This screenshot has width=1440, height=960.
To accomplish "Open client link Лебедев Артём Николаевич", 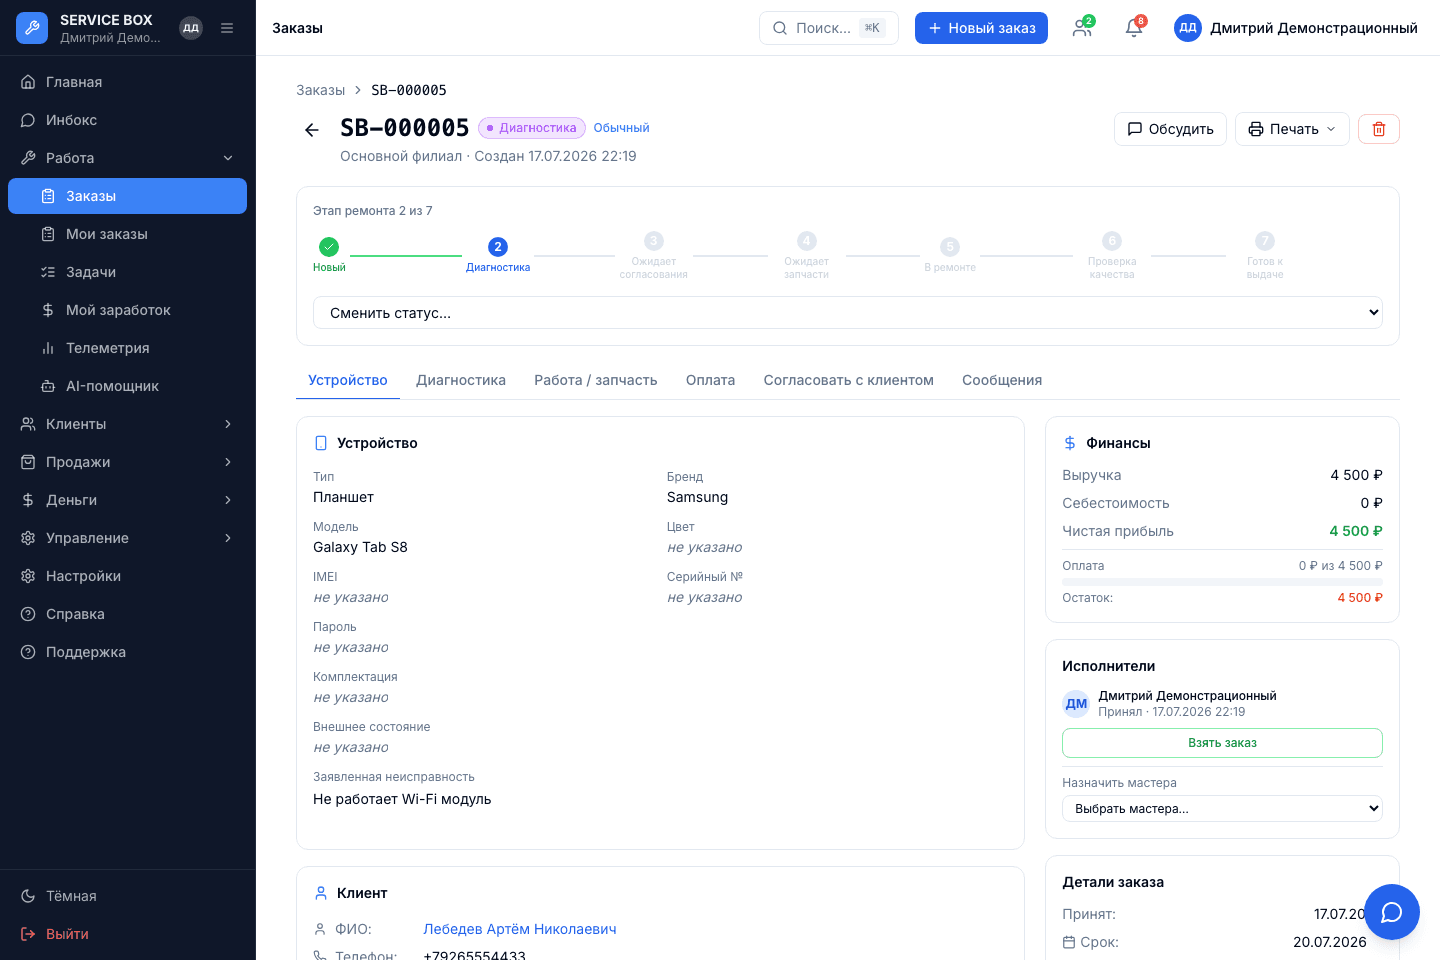I will point(520,929).
